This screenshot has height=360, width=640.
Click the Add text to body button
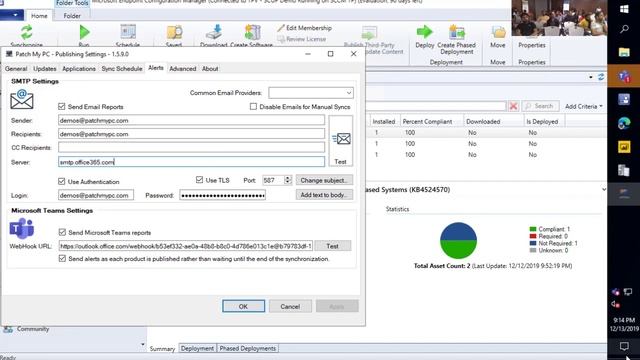[324, 195]
